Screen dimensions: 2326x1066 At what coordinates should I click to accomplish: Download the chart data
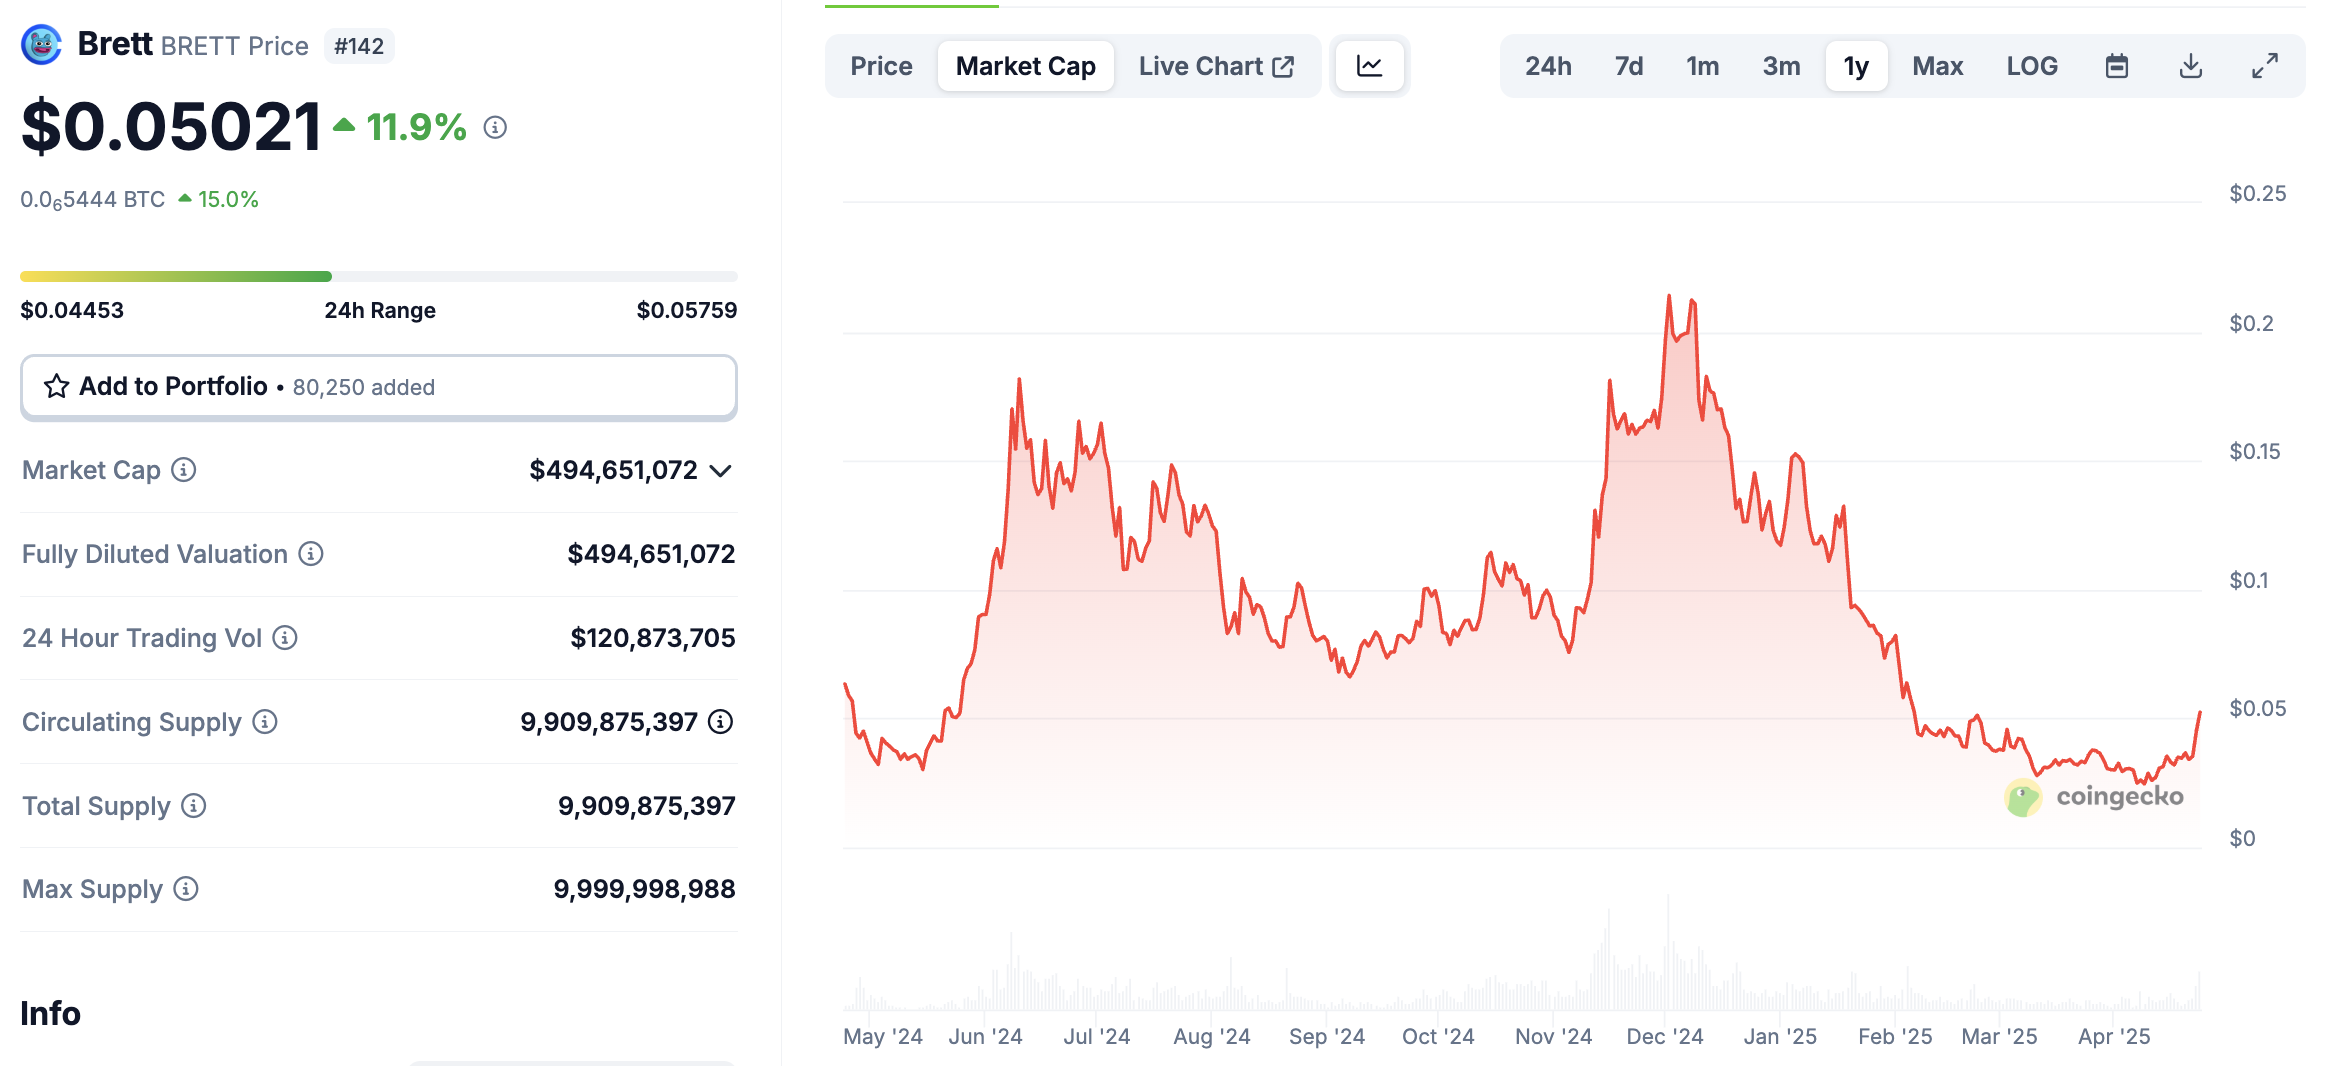[x=2190, y=66]
